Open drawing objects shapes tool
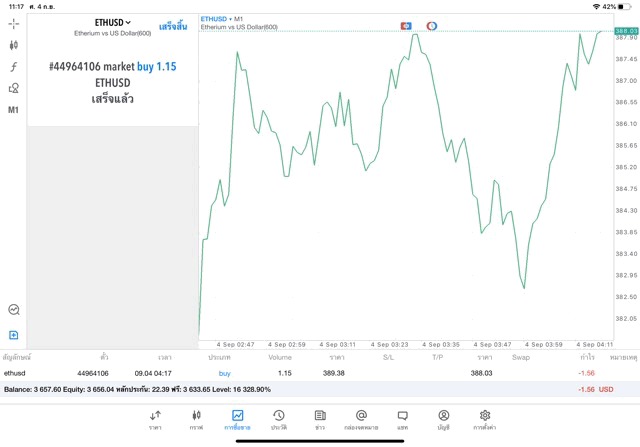This screenshot has width=640, height=447. pos(13,88)
